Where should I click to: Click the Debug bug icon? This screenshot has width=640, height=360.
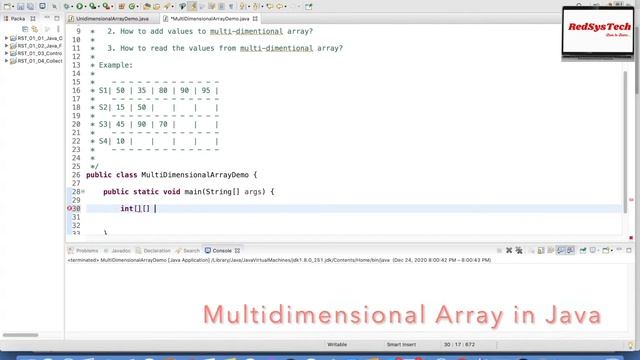pos(66,6)
